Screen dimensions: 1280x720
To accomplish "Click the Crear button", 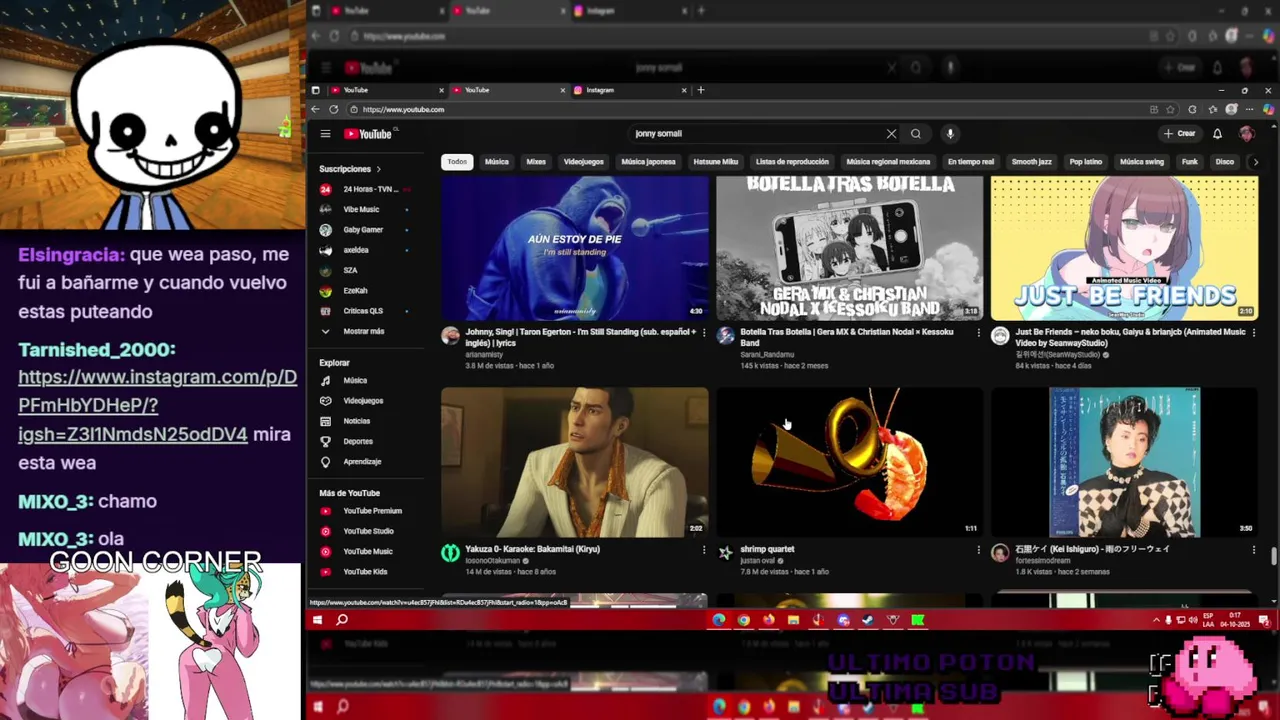I will tap(1180, 133).
